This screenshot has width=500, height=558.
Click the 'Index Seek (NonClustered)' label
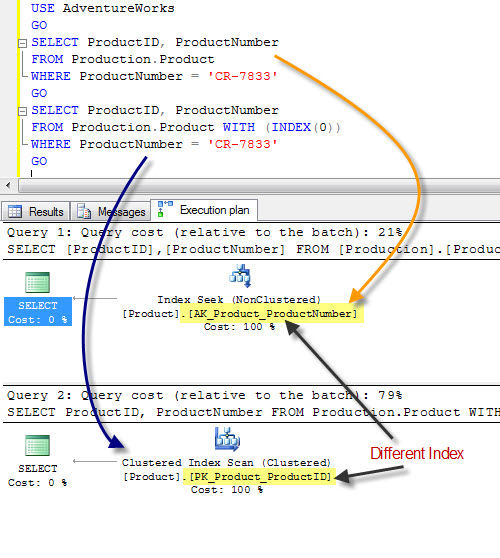[x=239, y=300]
